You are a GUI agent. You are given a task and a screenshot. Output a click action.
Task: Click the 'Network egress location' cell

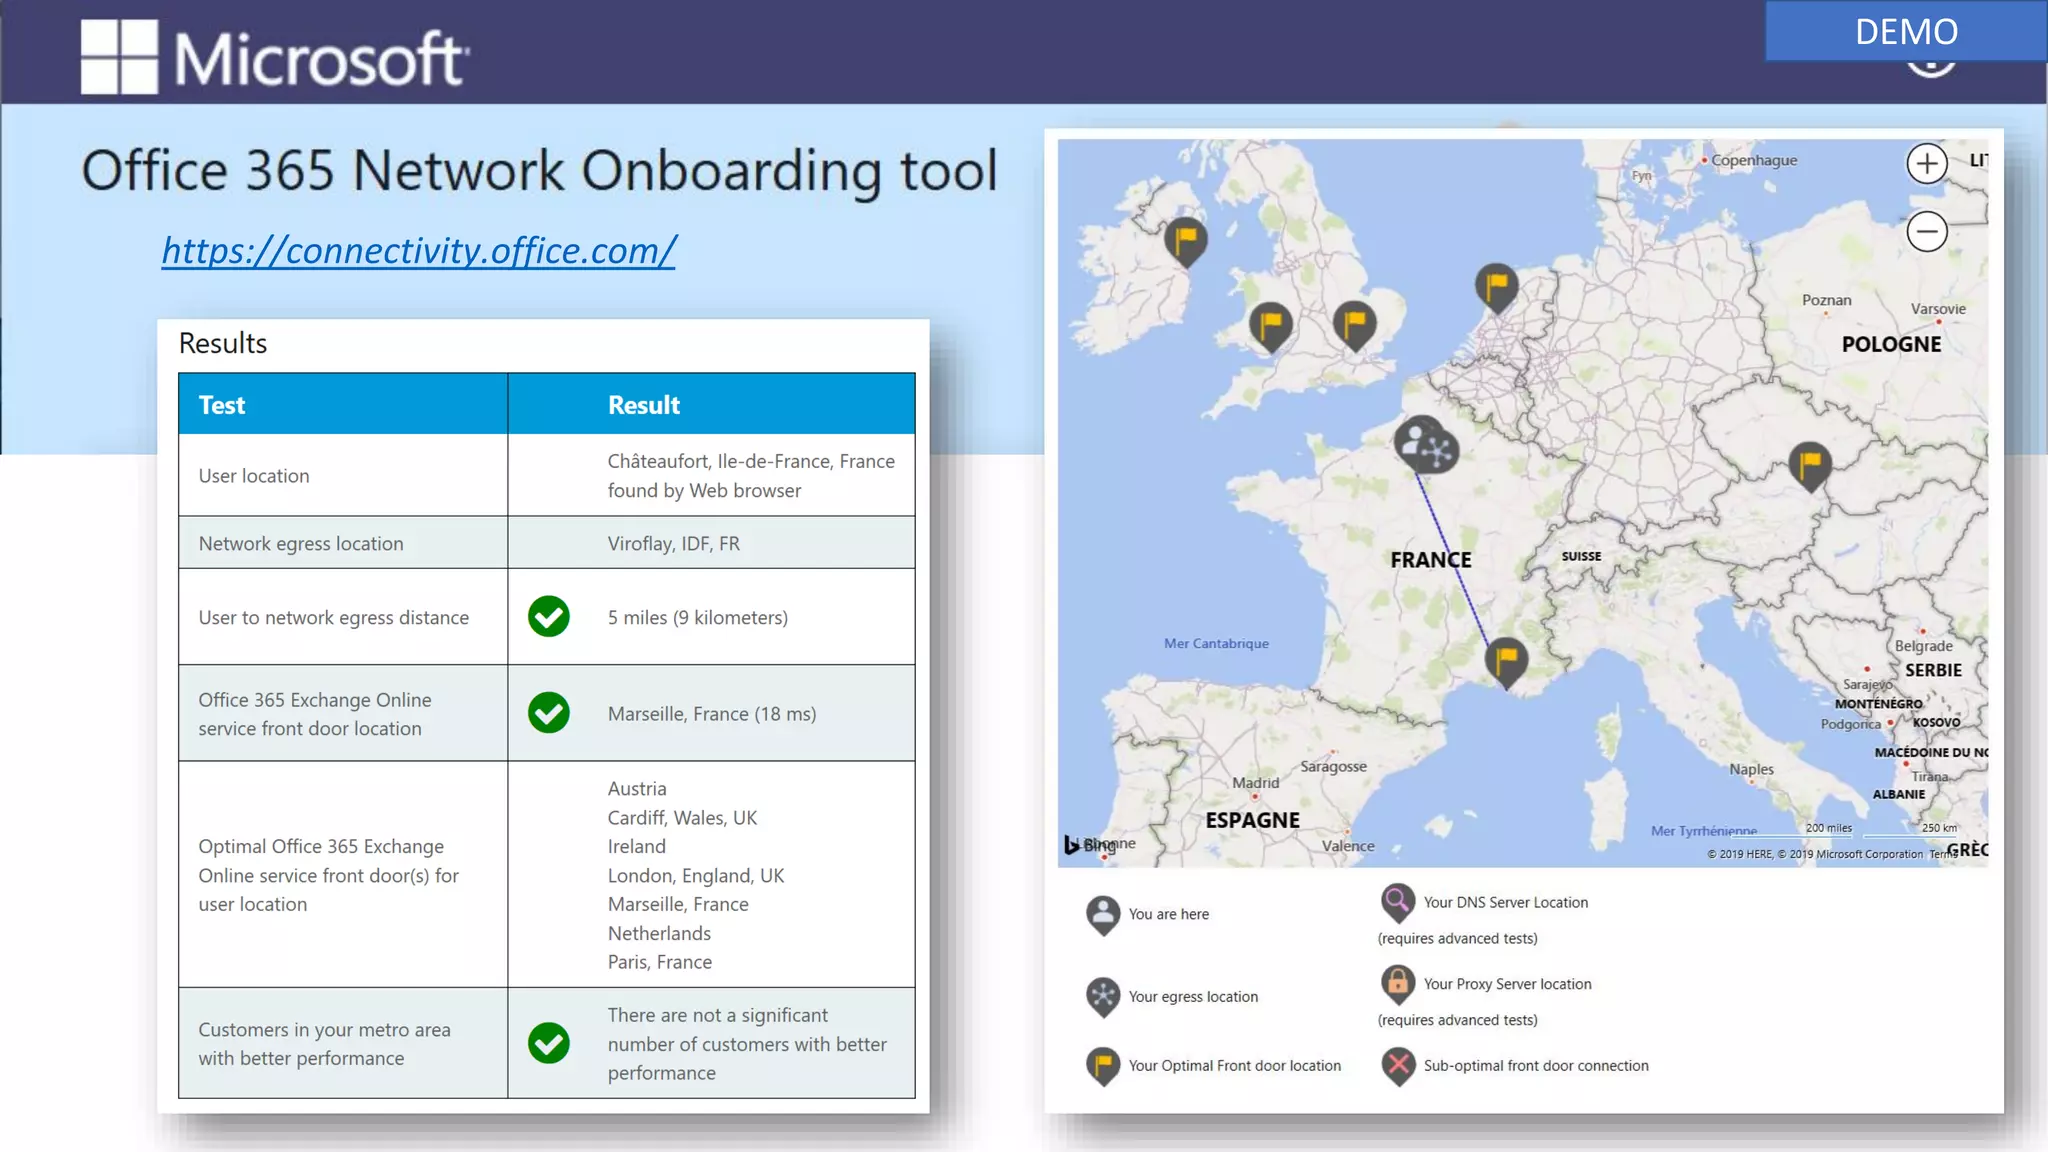tap(343, 543)
